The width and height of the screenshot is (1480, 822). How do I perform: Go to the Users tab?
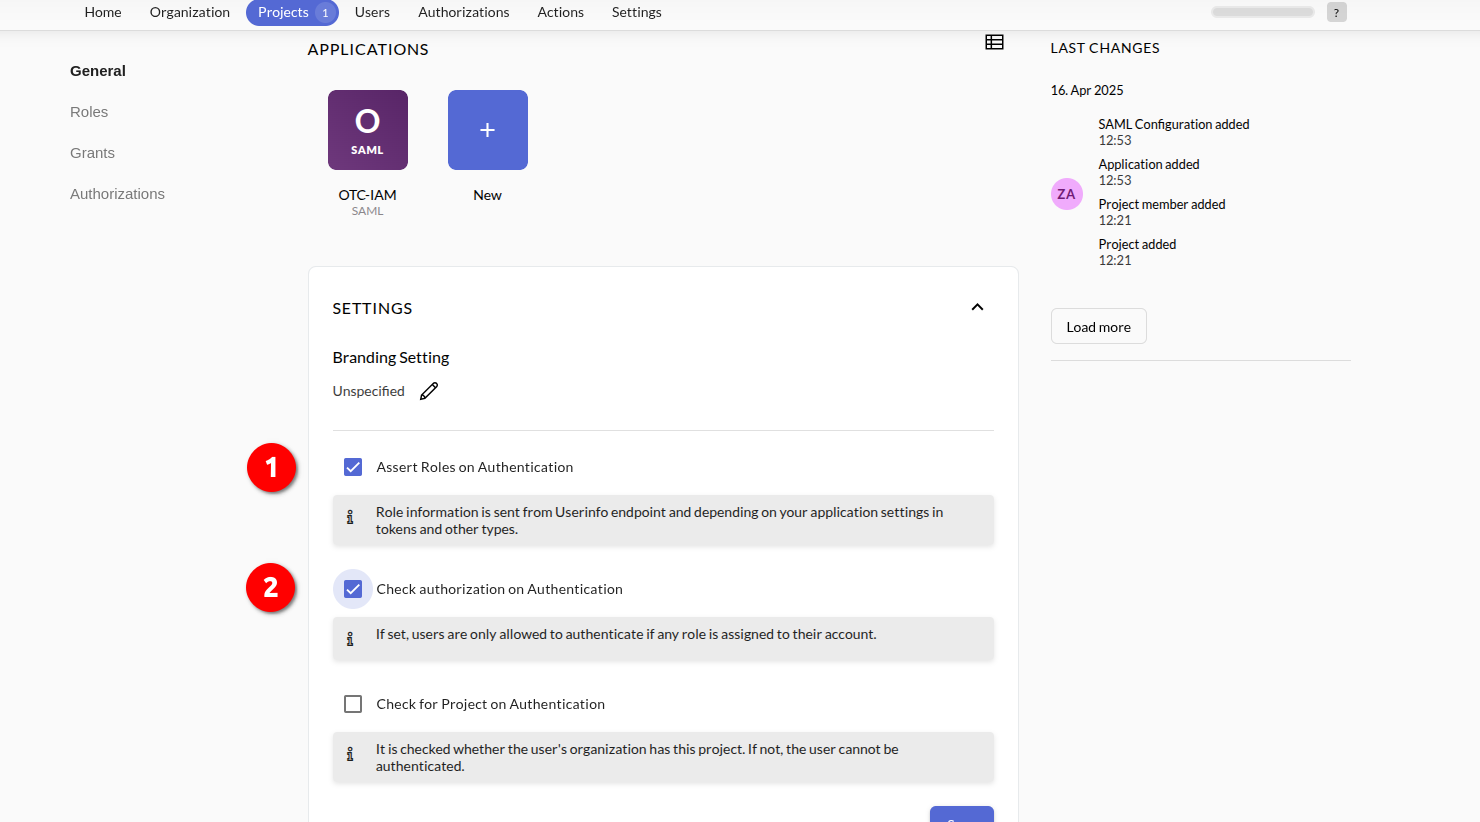(x=372, y=12)
